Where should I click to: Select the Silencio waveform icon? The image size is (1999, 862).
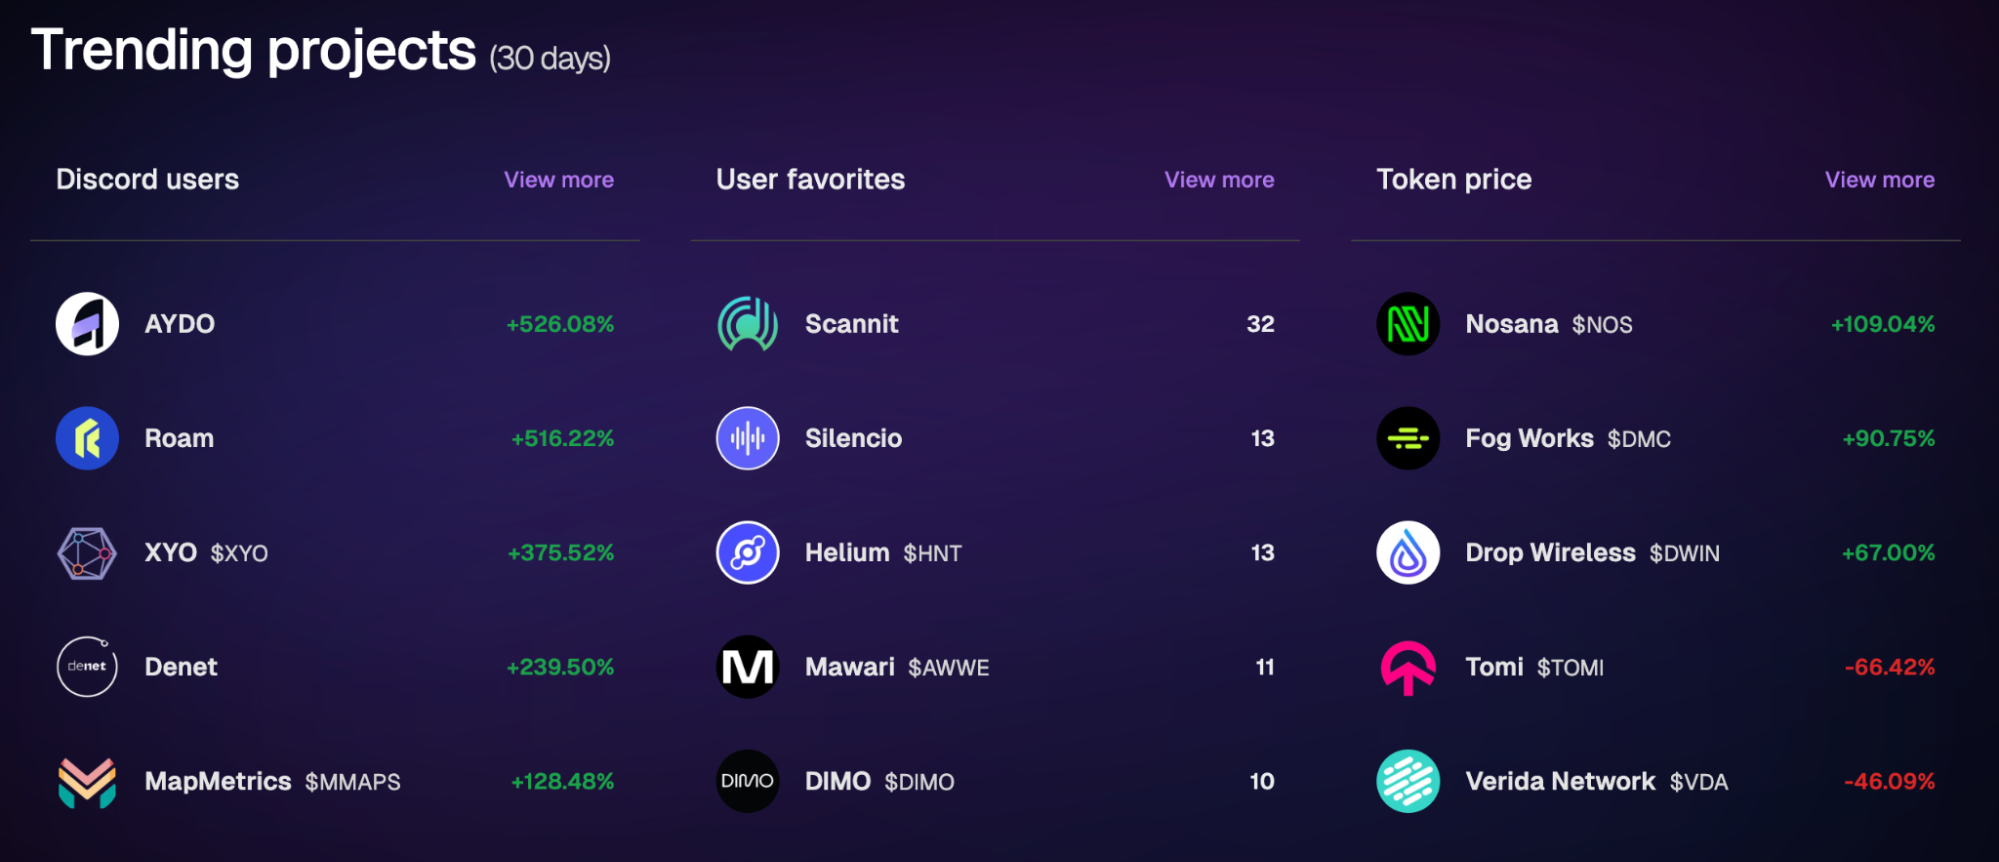tap(747, 438)
